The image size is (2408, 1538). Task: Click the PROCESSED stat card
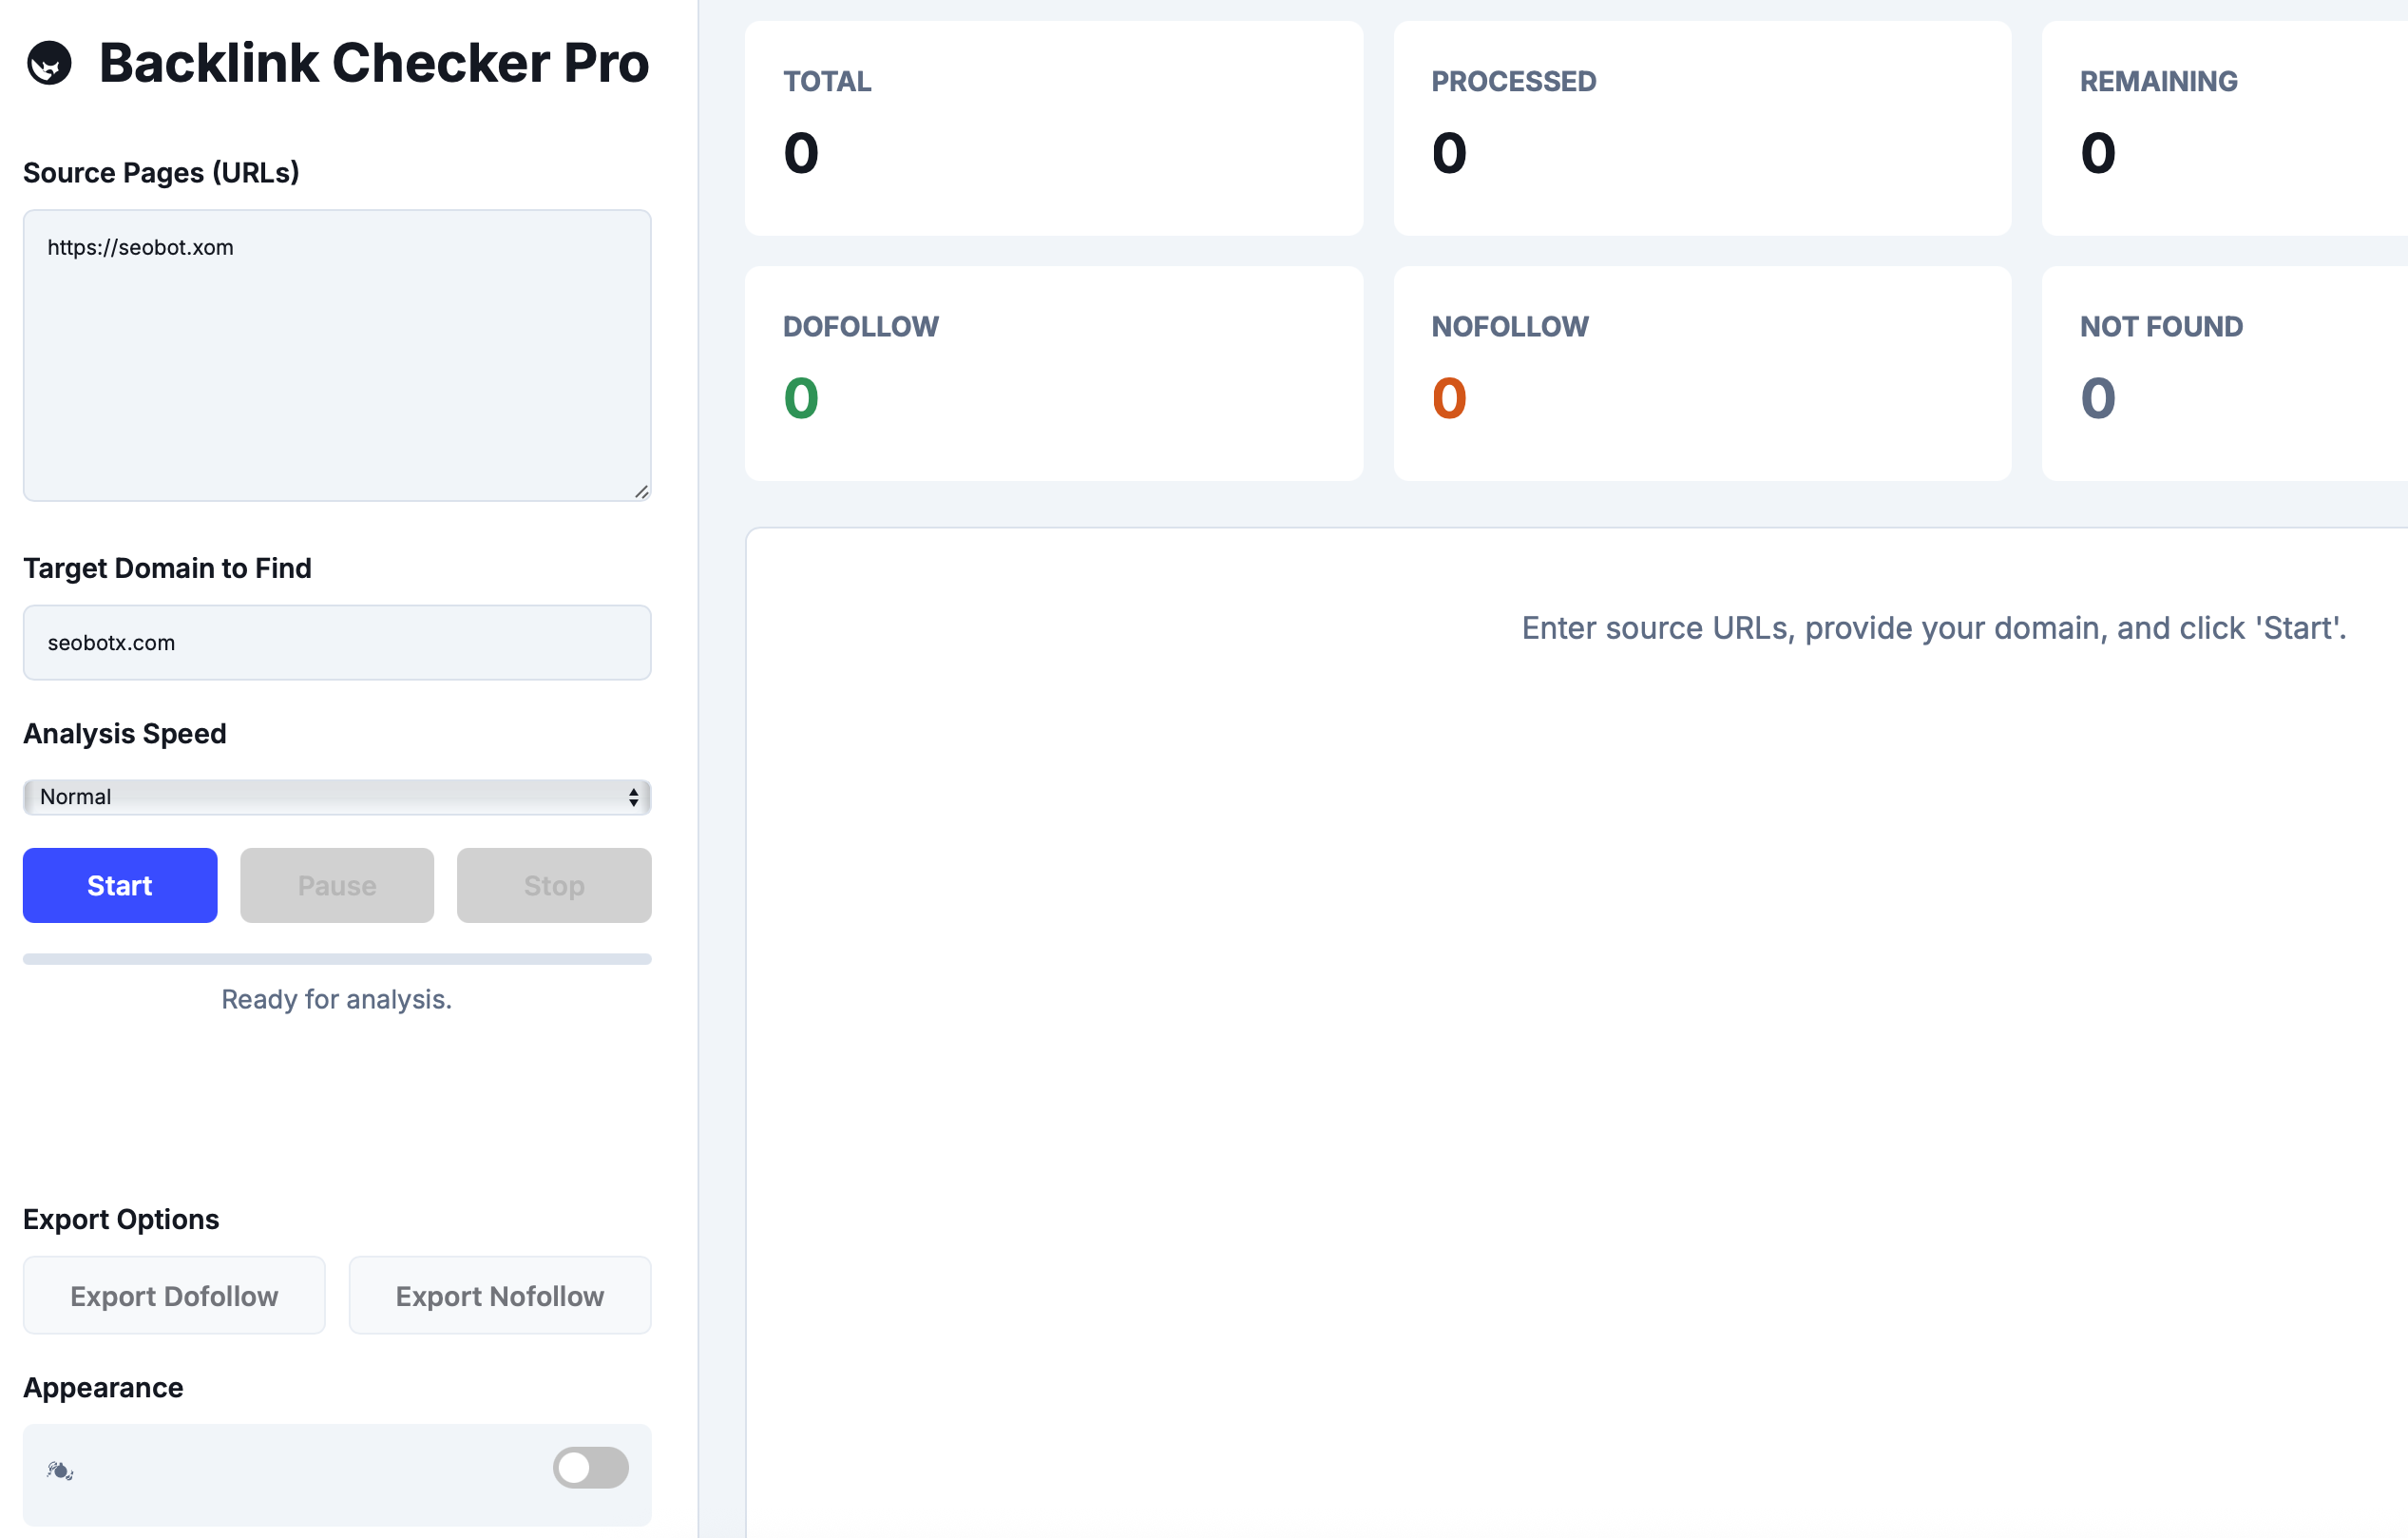click(x=1702, y=128)
